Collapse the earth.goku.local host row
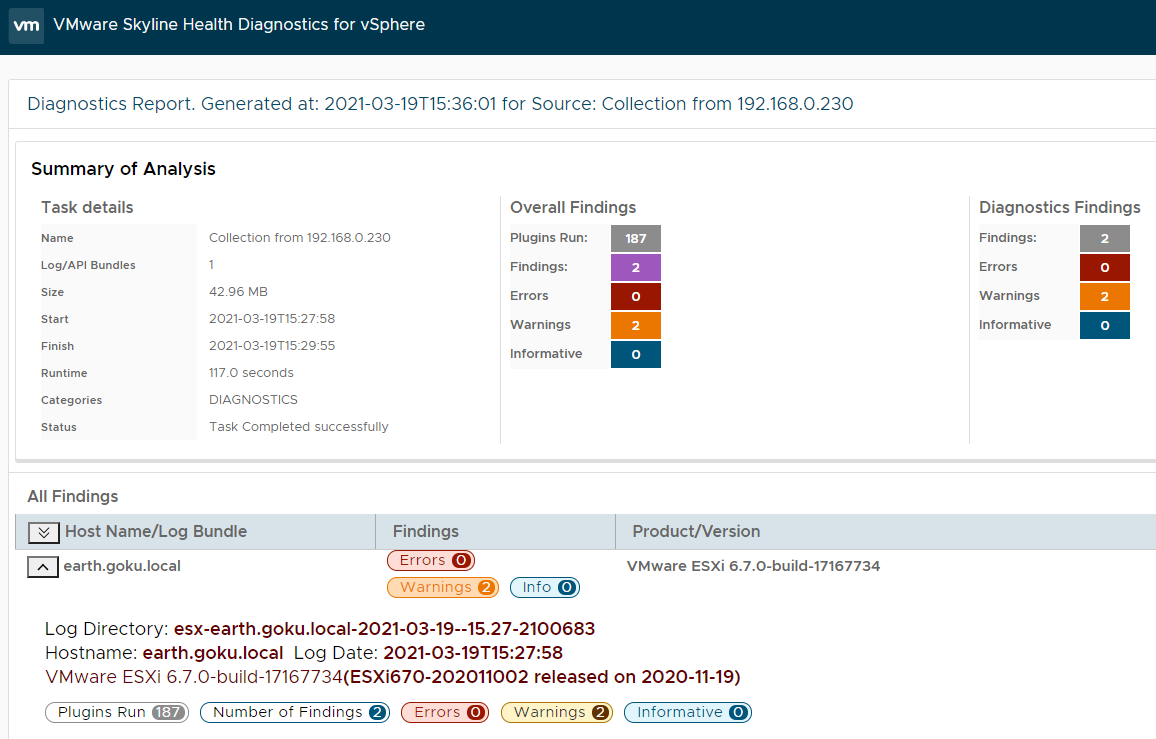1156x739 pixels. click(x=43, y=567)
